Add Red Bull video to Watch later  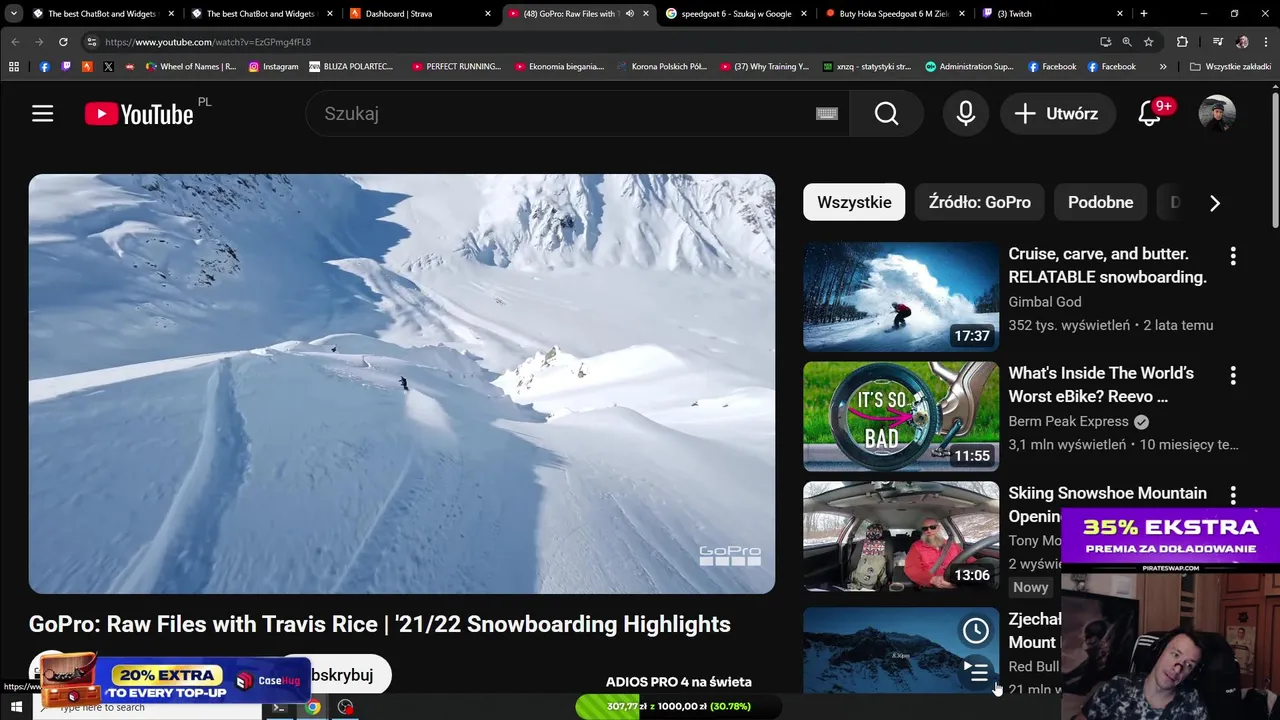click(x=975, y=630)
